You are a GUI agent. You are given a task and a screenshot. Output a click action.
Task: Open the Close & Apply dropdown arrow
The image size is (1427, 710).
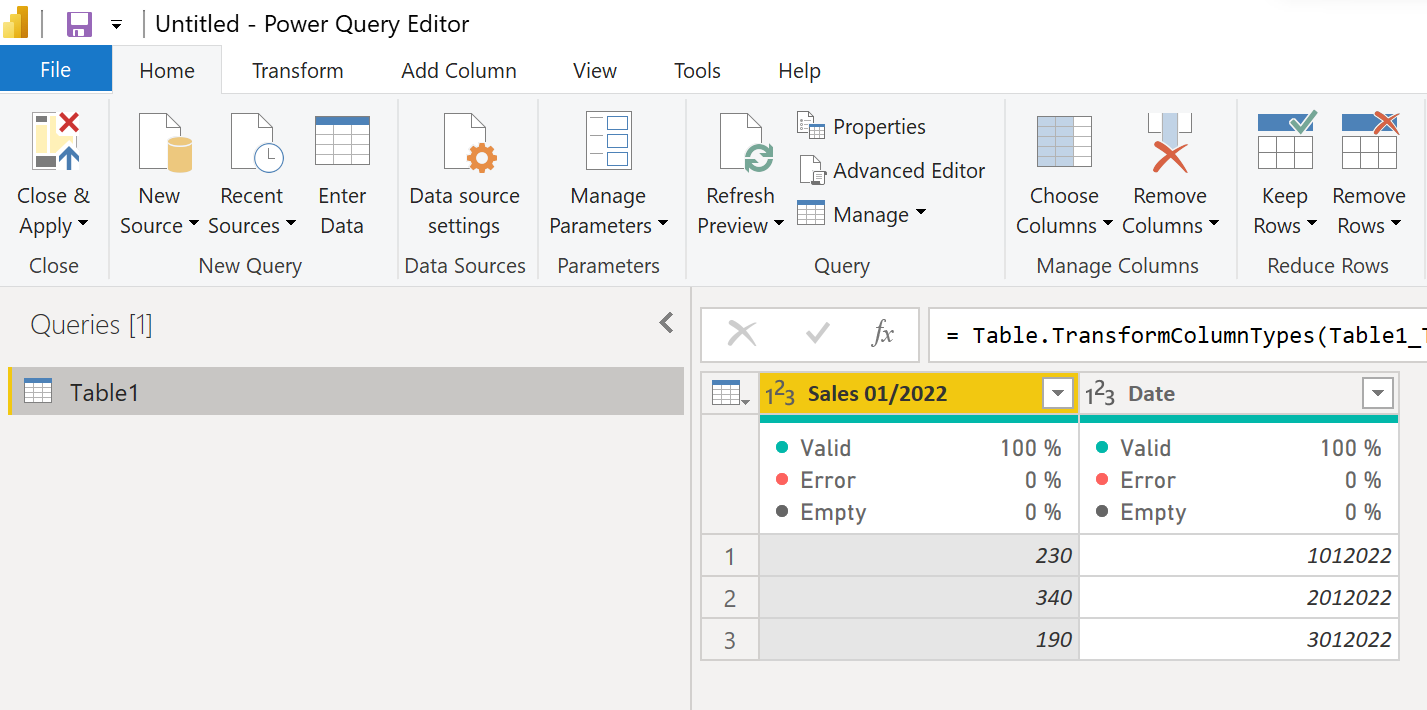click(83, 225)
